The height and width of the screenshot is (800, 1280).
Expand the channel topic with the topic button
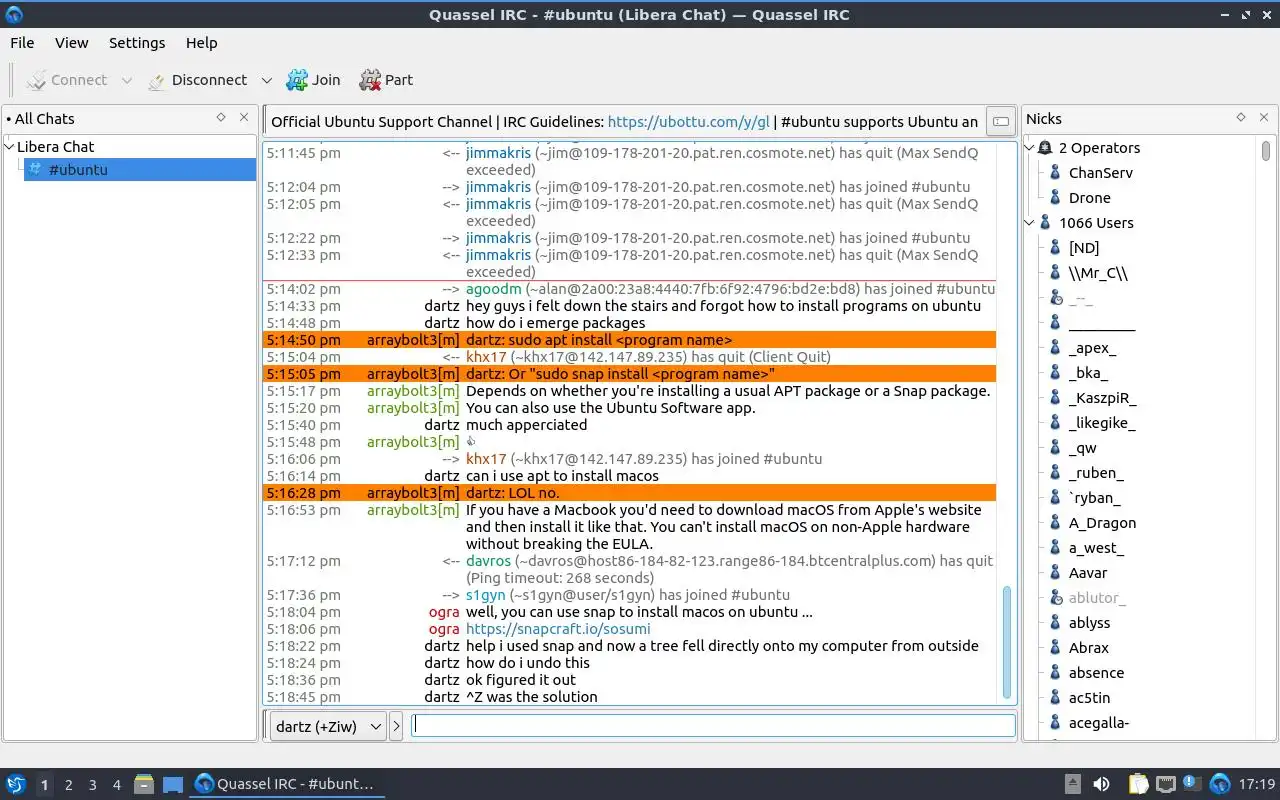pyautogui.click(x=999, y=122)
